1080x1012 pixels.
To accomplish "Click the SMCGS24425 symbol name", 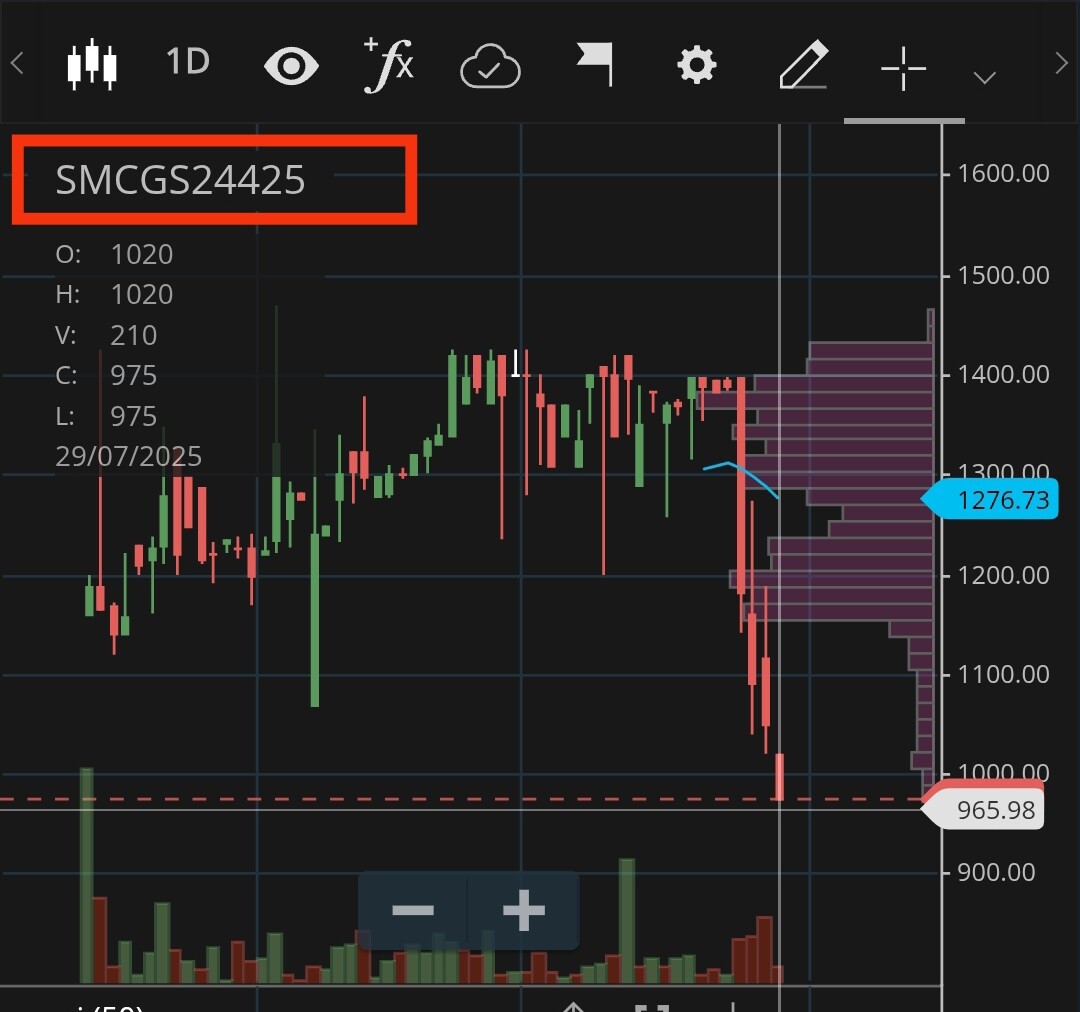I will pyautogui.click(x=180, y=180).
